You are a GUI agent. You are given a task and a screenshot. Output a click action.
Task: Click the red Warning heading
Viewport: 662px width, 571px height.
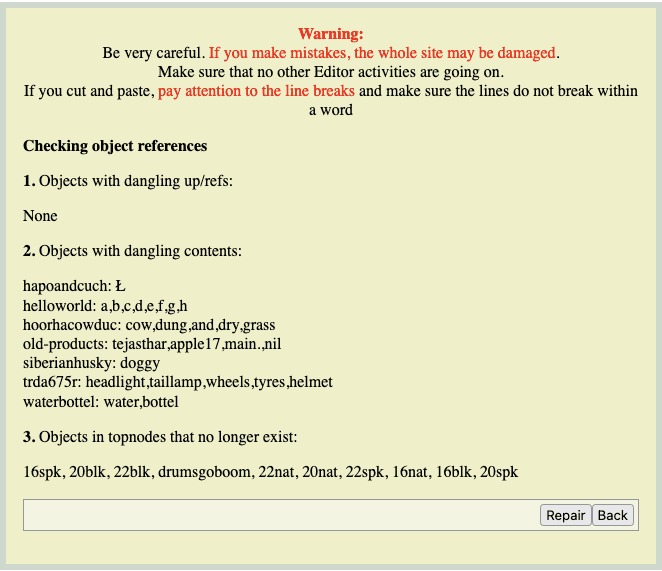[x=331, y=34]
